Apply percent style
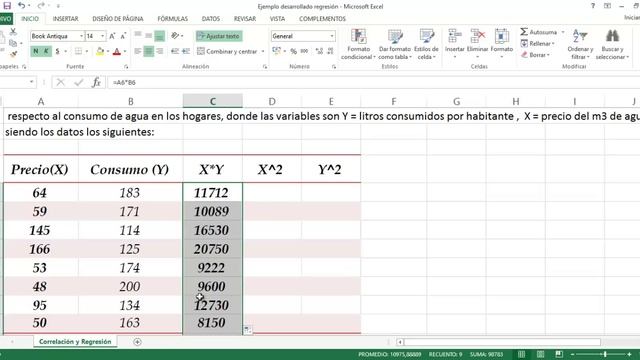This screenshot has width=640, height=360. point(293,51)
